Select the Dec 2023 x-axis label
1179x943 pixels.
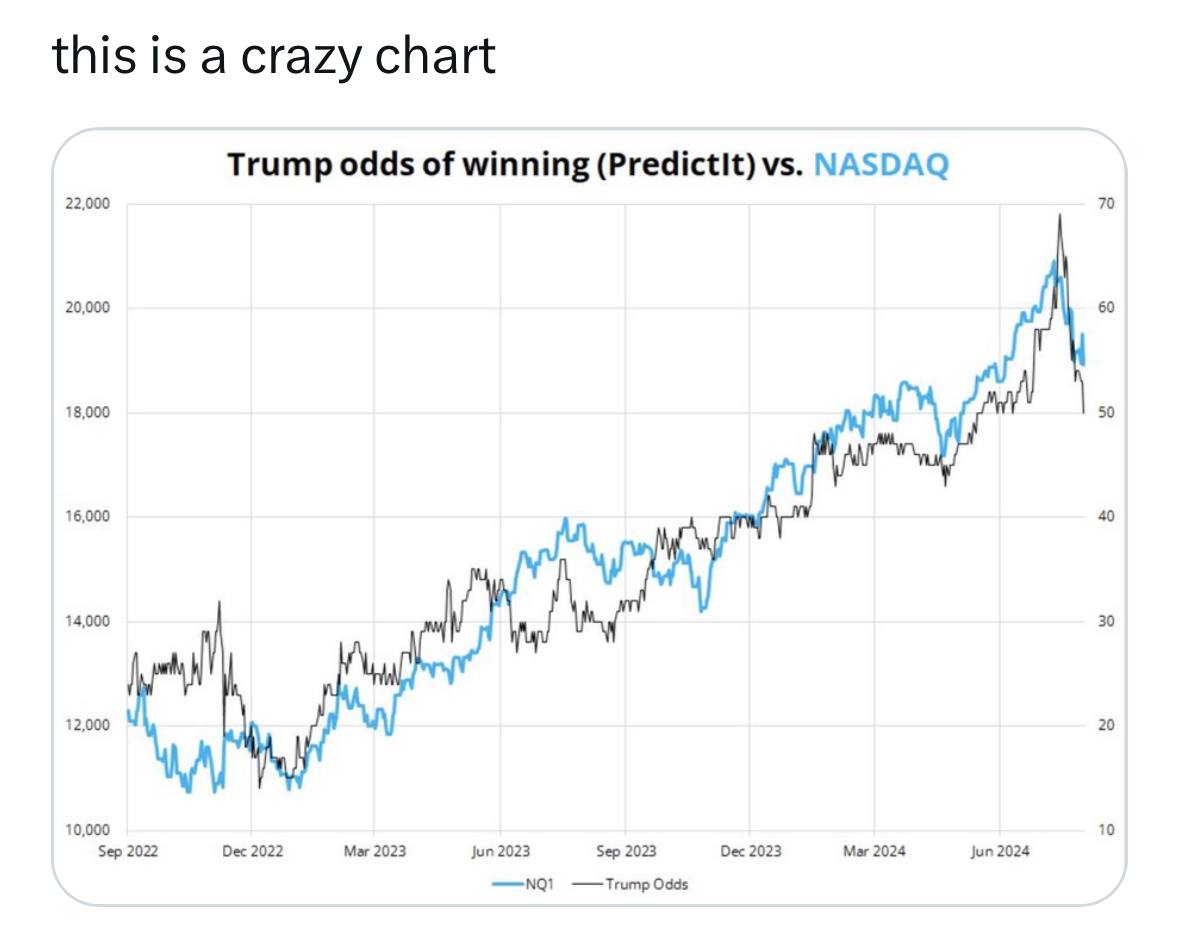point(750,851)
